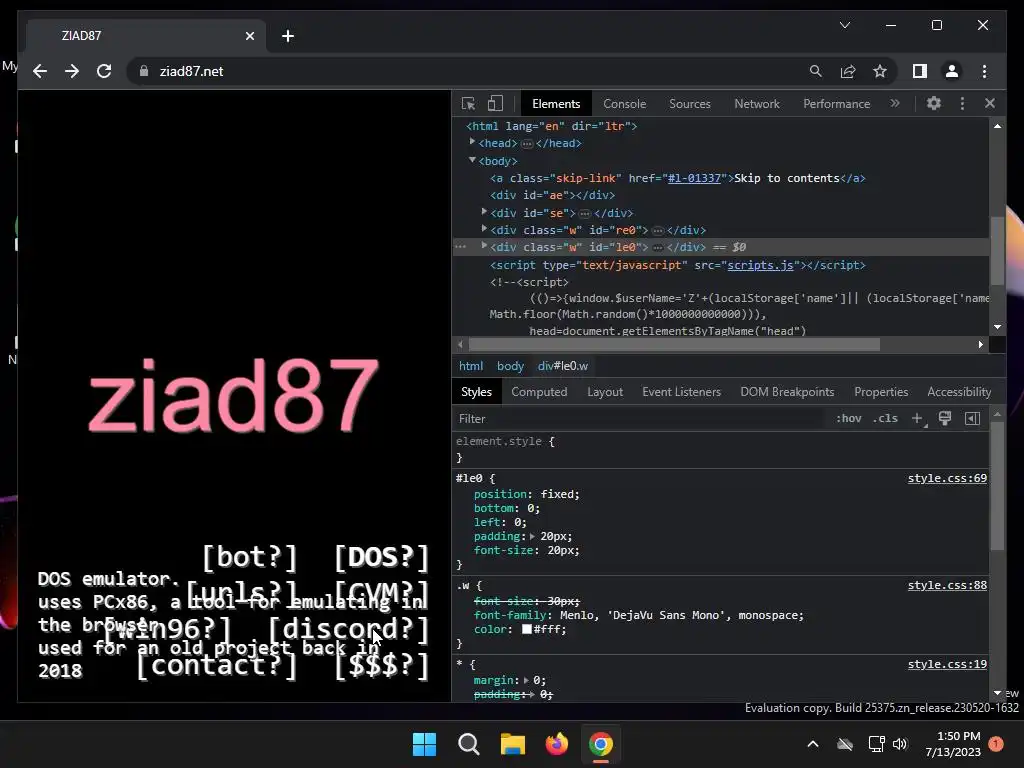Screen dimensions: 1024x768
Task: Expand the div id="le0" node
Action: pos(484,246)
